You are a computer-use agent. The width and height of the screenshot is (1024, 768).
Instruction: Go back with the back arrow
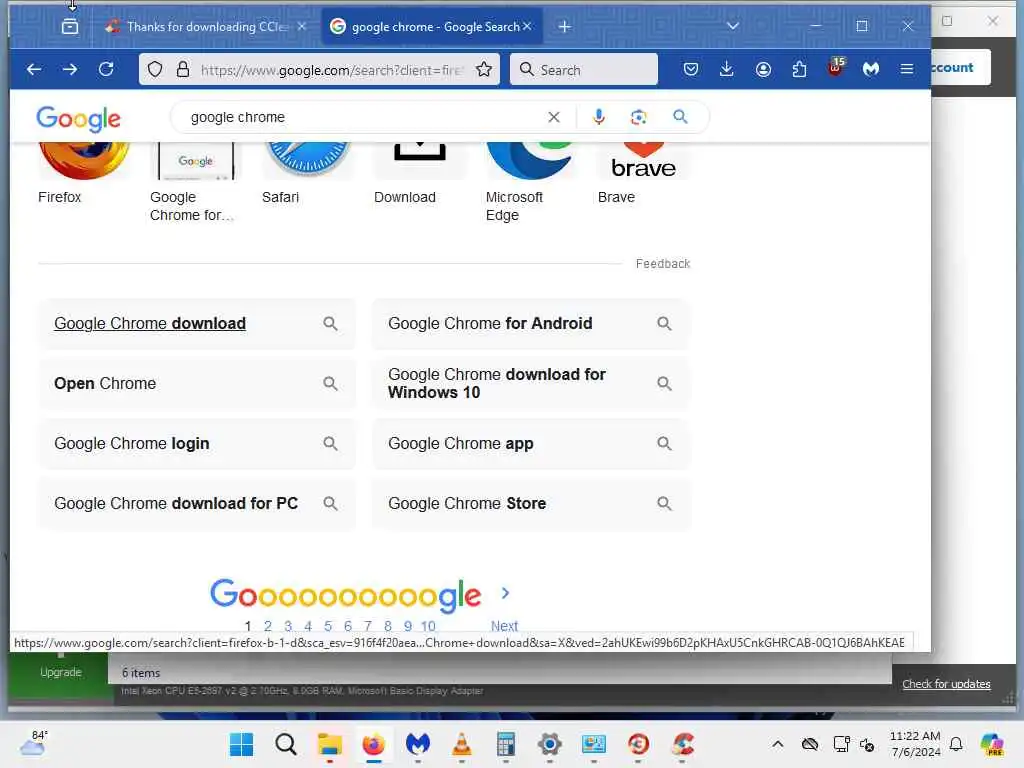point(34,69)
